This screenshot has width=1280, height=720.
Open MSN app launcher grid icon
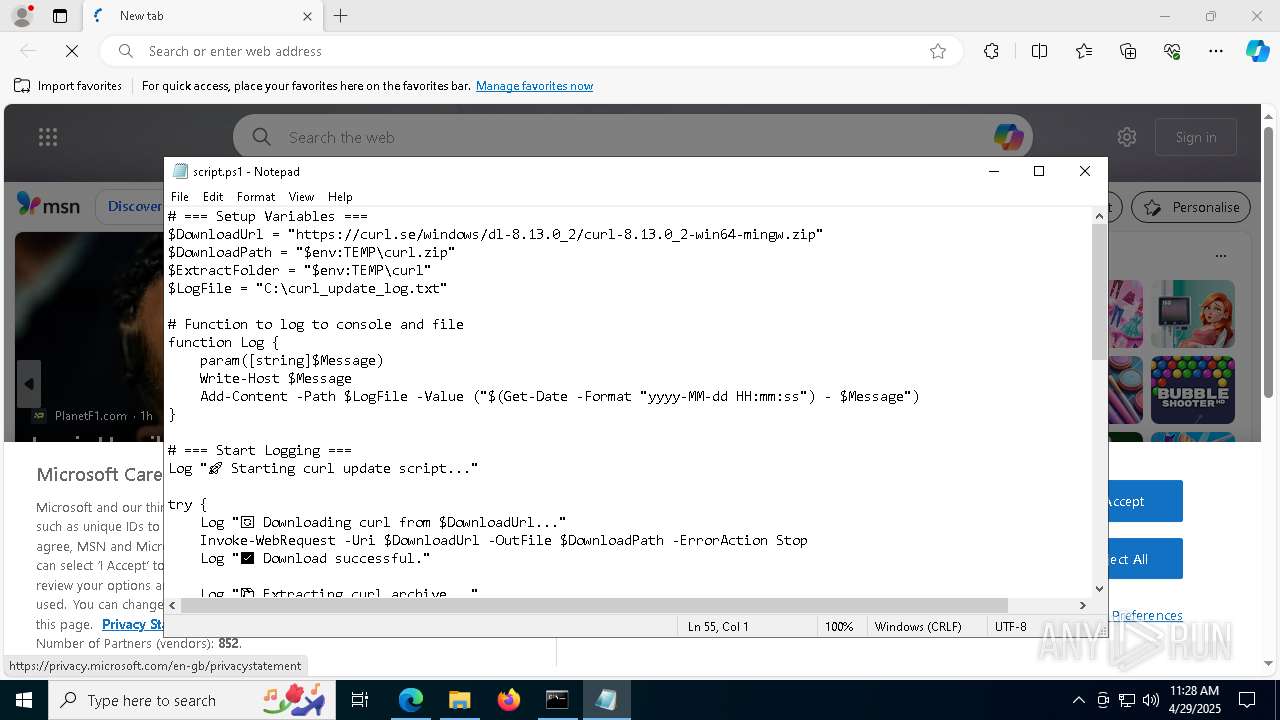pyautogui.click(x=48, y=137)
